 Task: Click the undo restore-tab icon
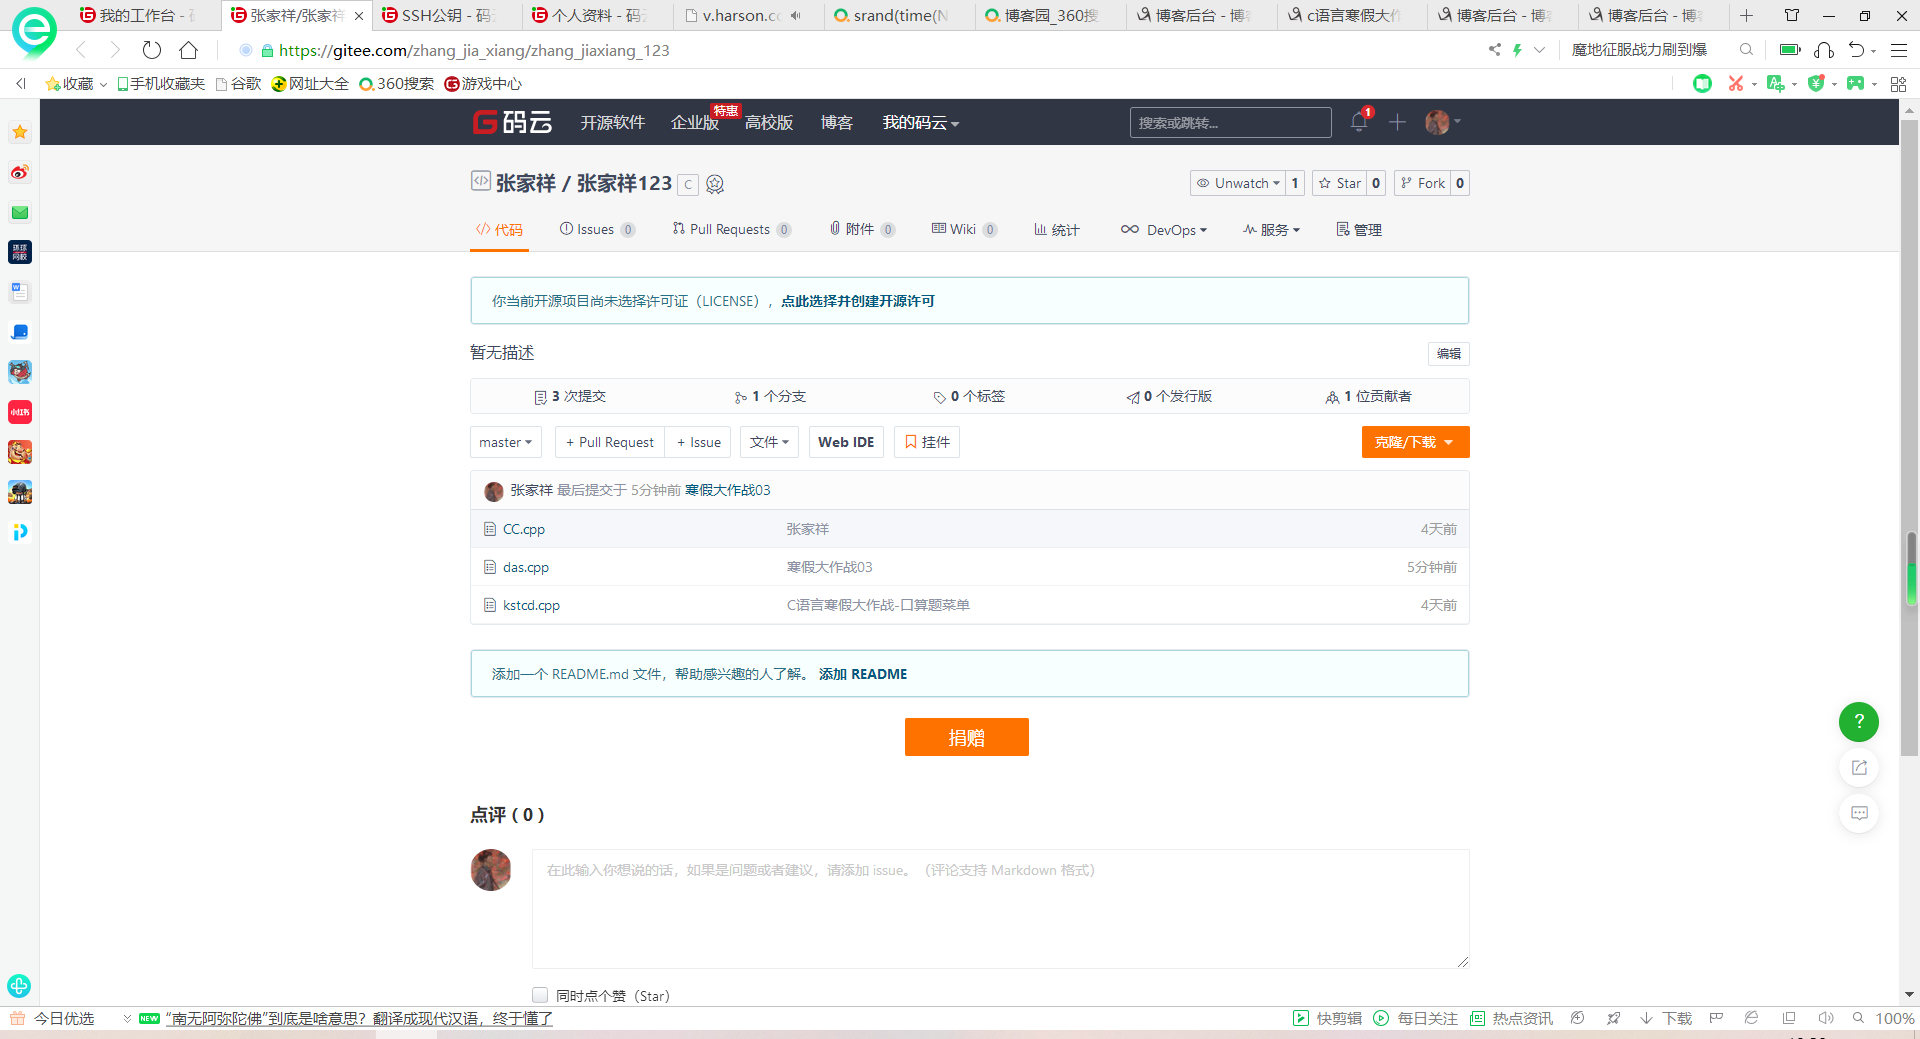pos(1856,50)
